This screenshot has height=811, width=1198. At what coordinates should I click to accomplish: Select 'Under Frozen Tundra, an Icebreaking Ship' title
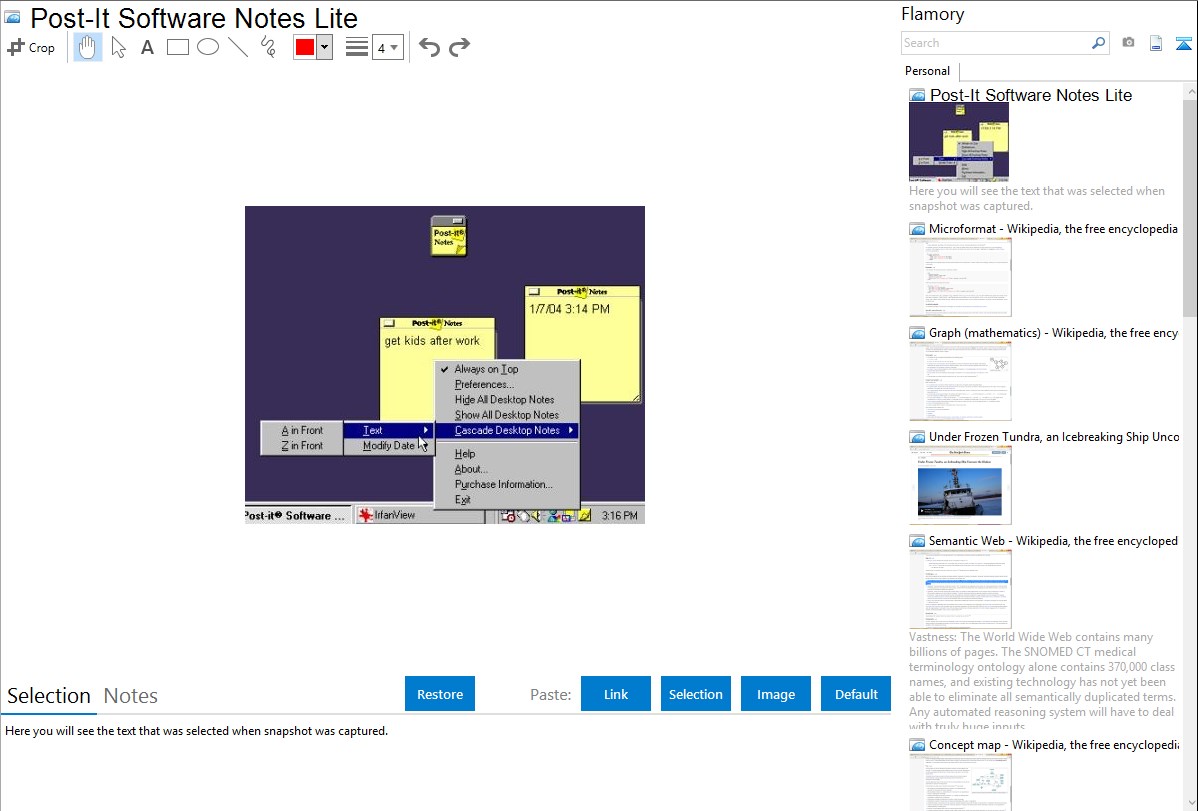click(x=1054, y=436)
